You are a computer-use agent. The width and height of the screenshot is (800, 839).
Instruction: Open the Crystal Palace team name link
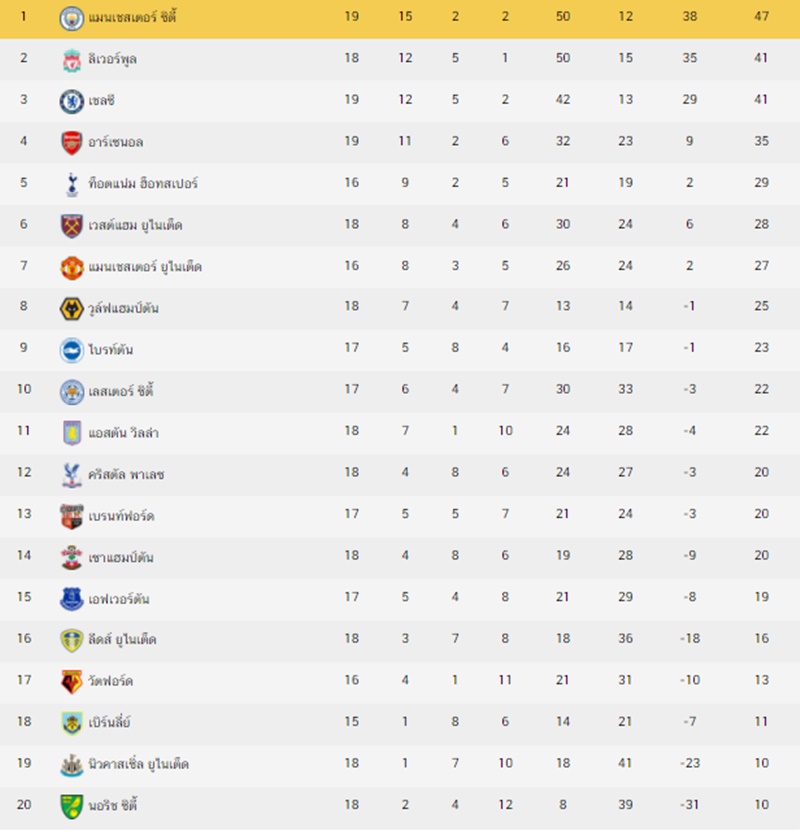pos(126,474)
